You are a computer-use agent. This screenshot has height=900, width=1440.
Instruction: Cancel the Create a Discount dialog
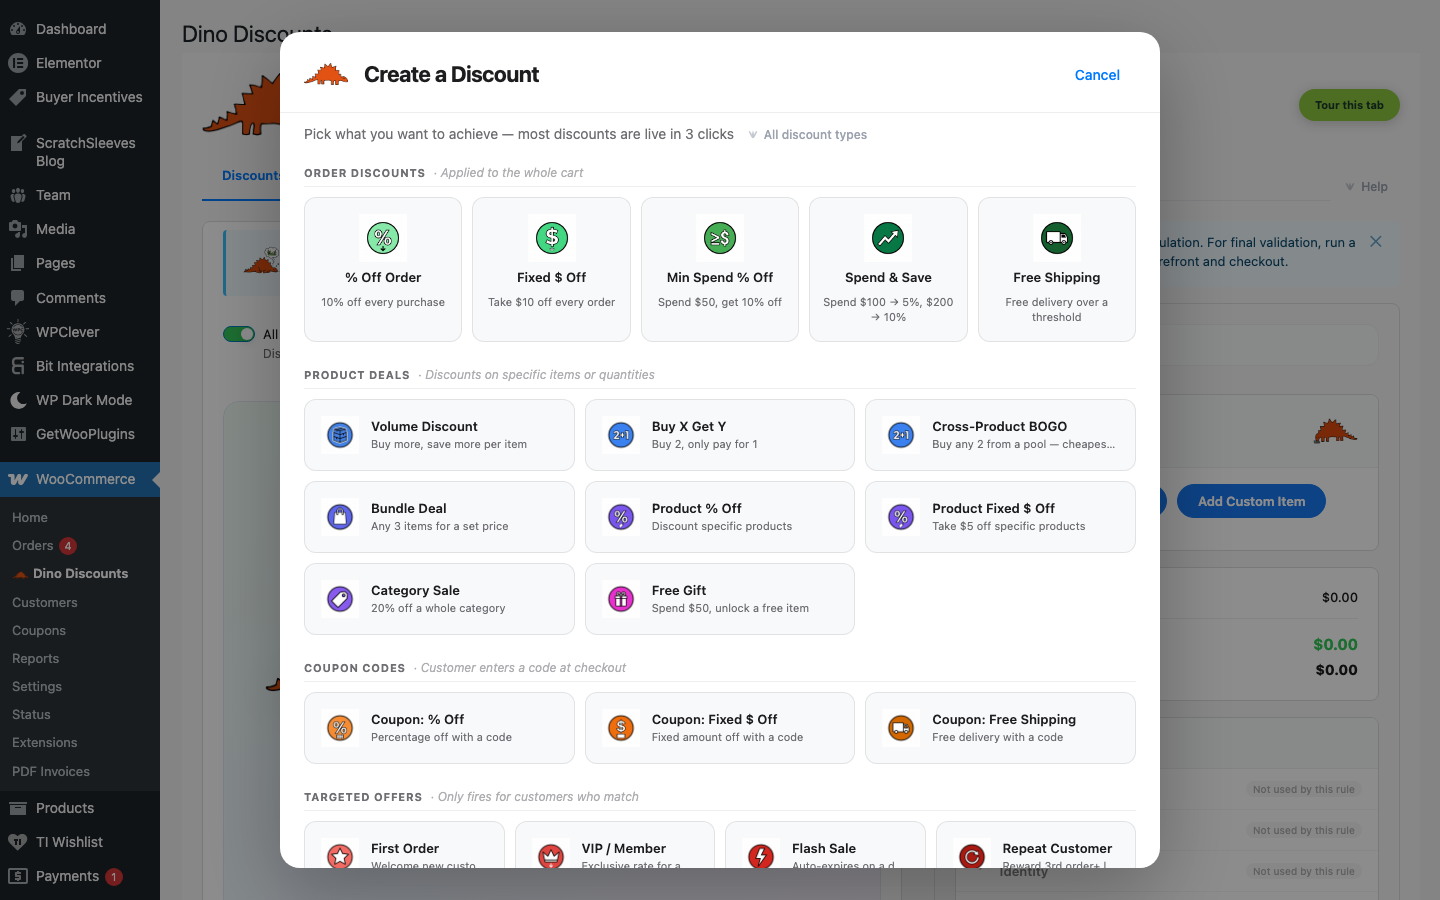tap(1097, 75)
